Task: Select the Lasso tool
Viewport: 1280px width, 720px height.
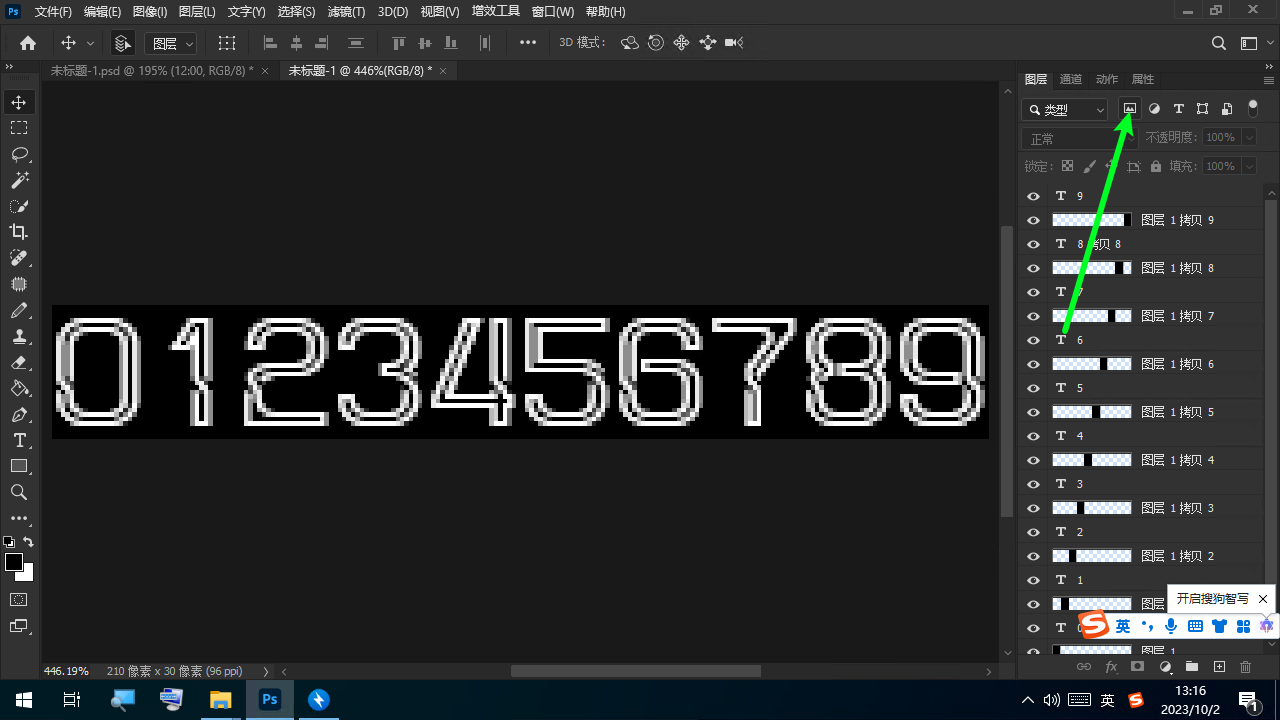Action: coord(19,154)
